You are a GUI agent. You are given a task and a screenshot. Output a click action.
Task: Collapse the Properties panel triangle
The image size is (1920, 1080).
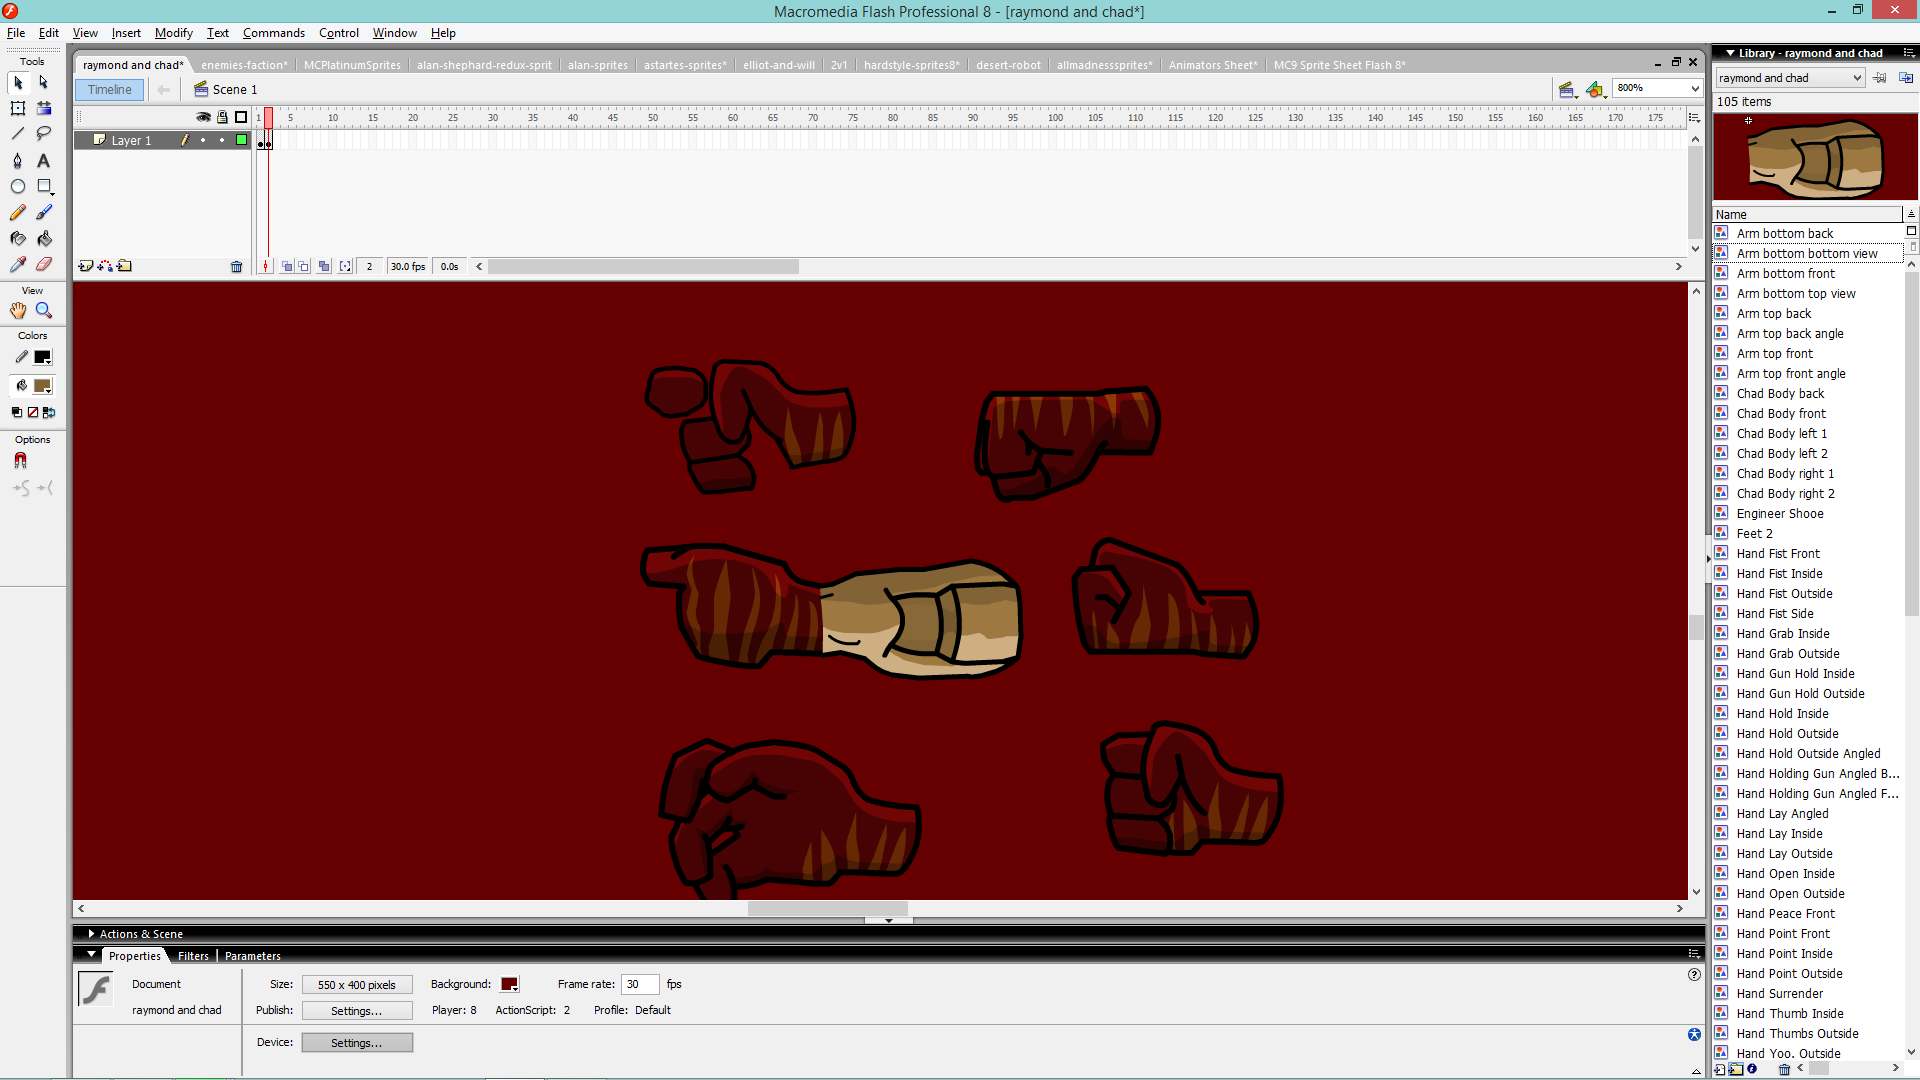(91, 955)
